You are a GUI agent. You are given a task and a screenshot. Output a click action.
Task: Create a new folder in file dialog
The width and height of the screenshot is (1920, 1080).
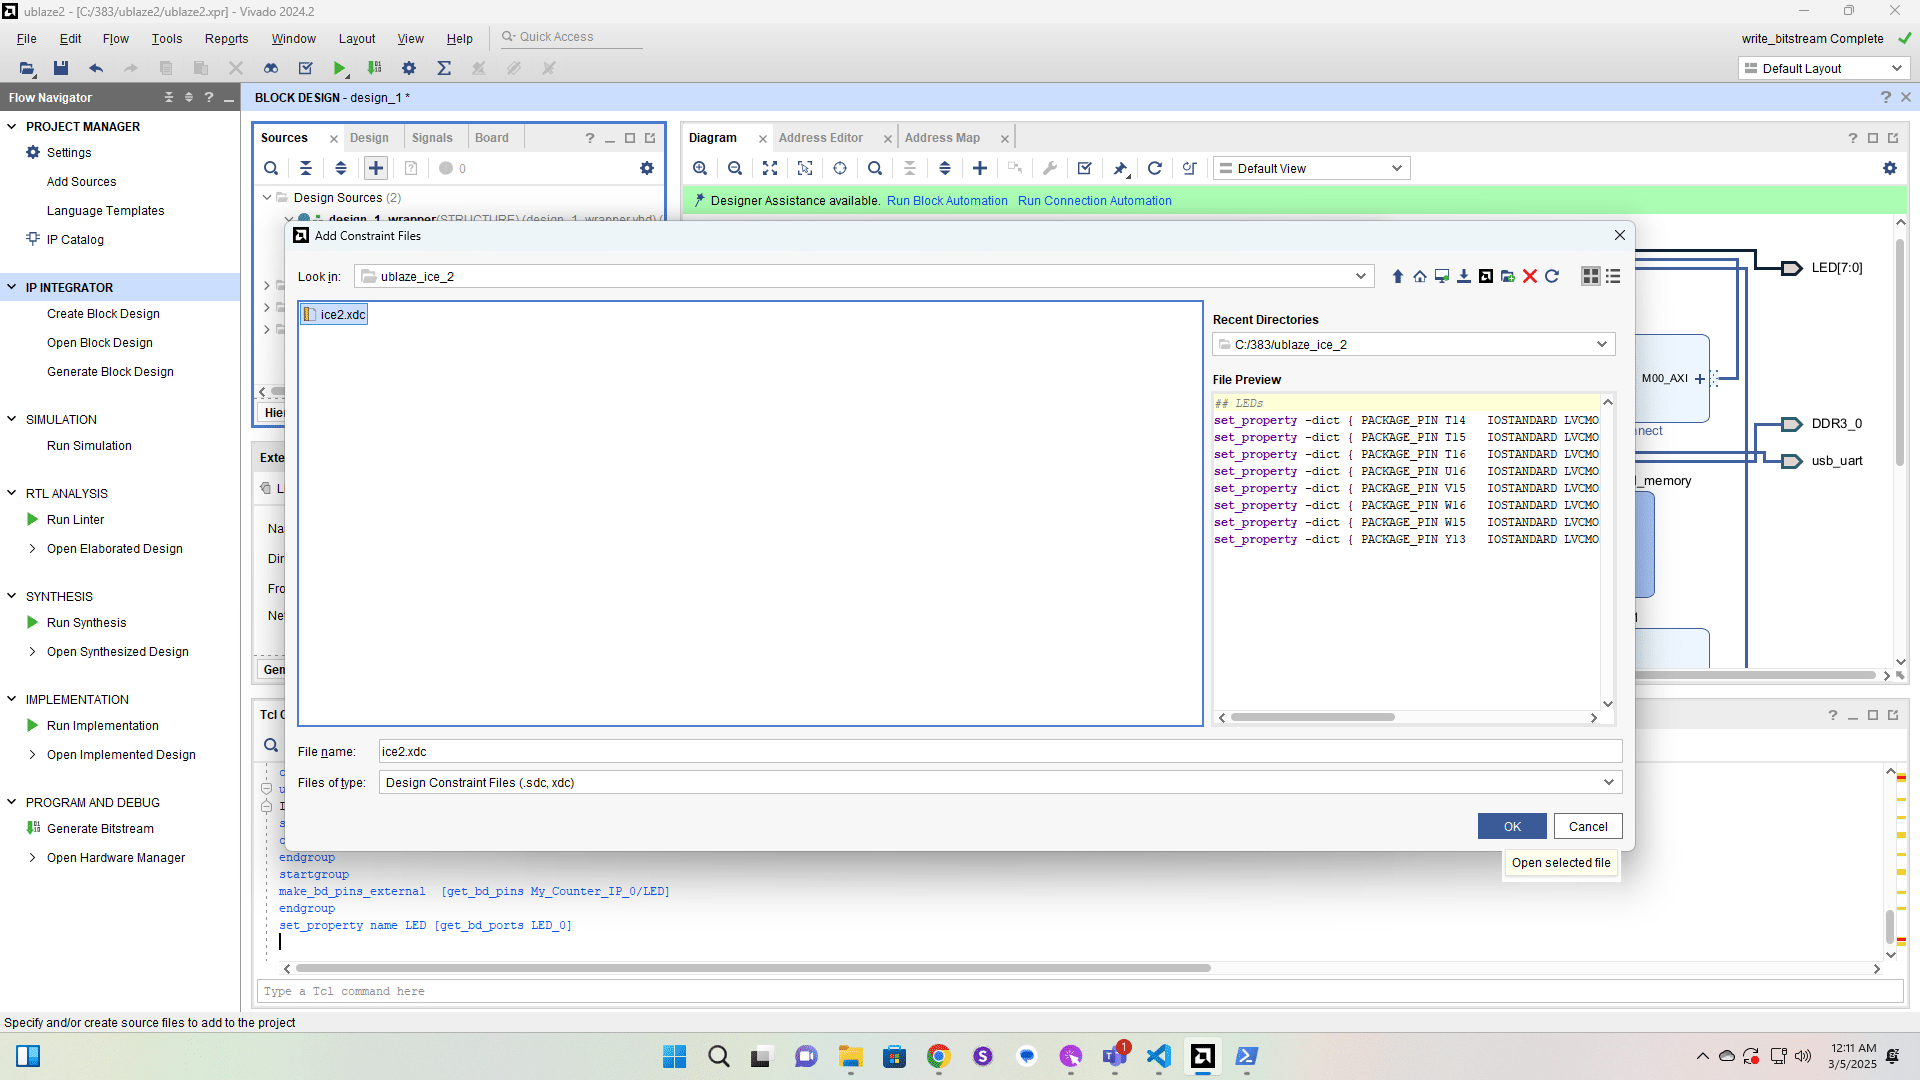coord(1507,277)
